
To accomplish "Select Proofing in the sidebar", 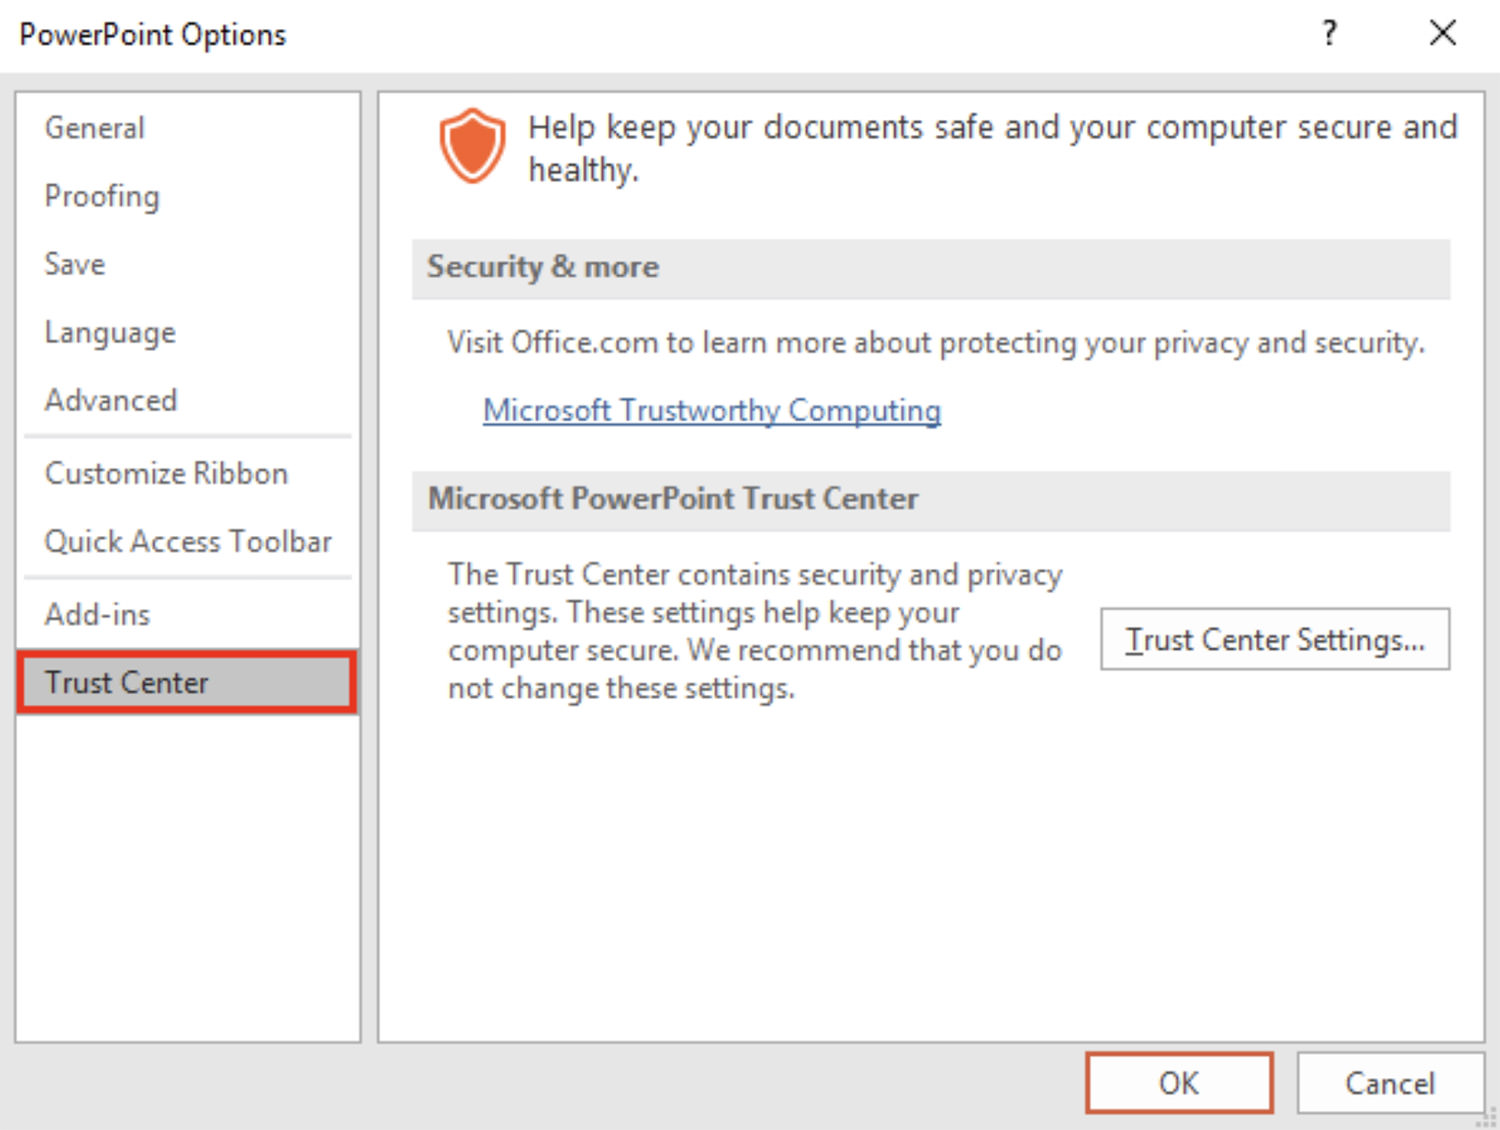I will (x=187, y=196).
